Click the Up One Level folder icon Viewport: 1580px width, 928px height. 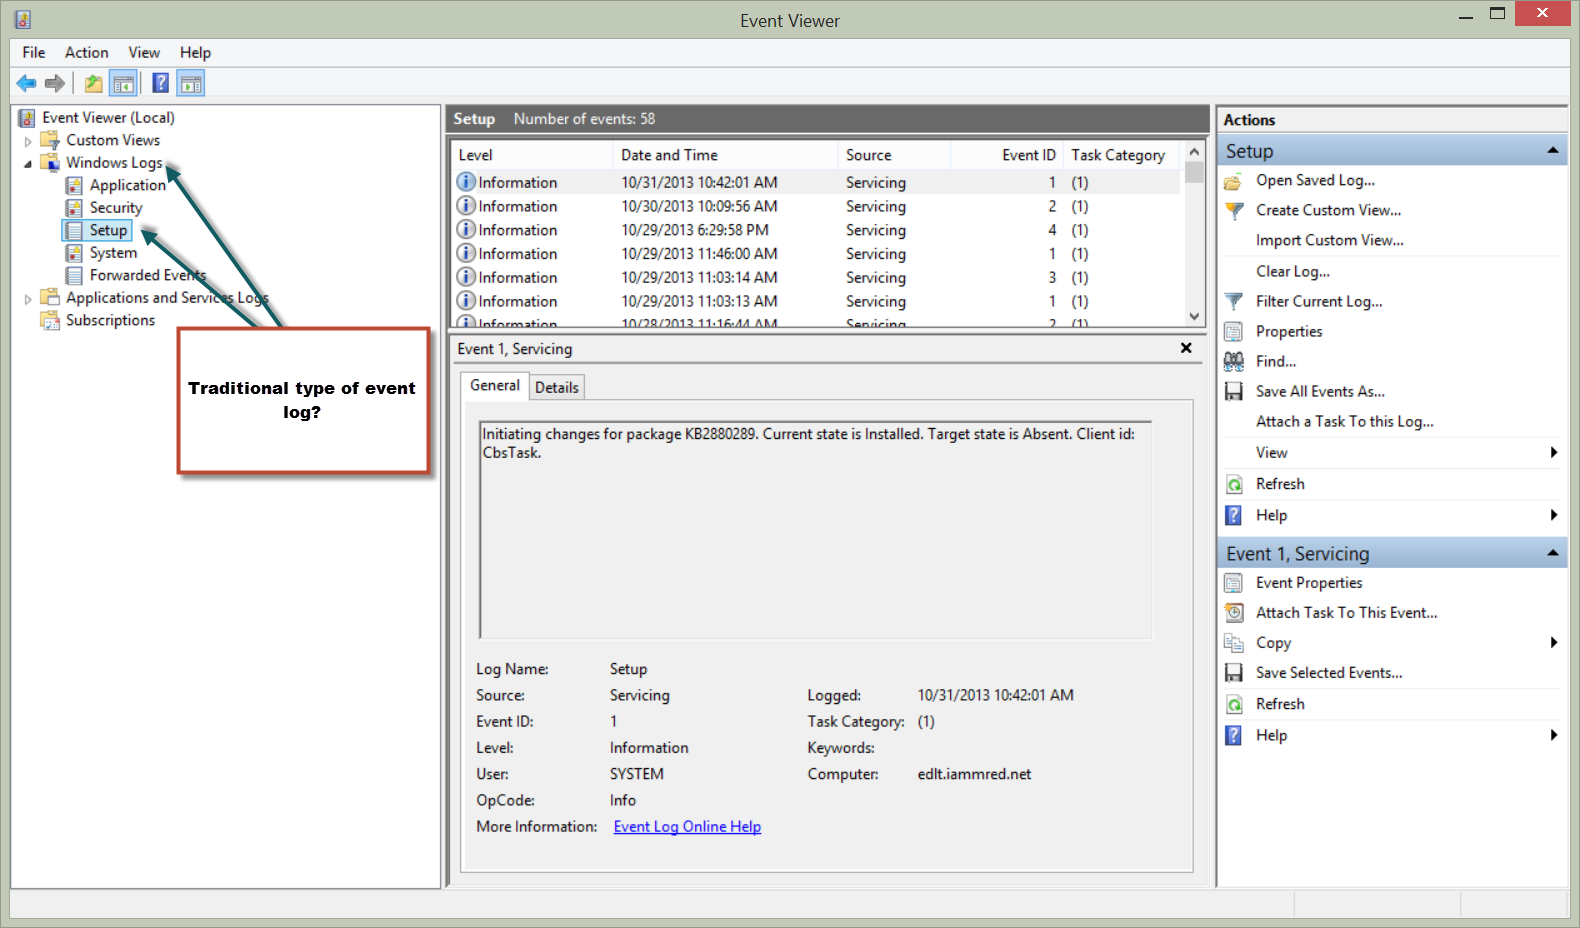tap(93, 84)
